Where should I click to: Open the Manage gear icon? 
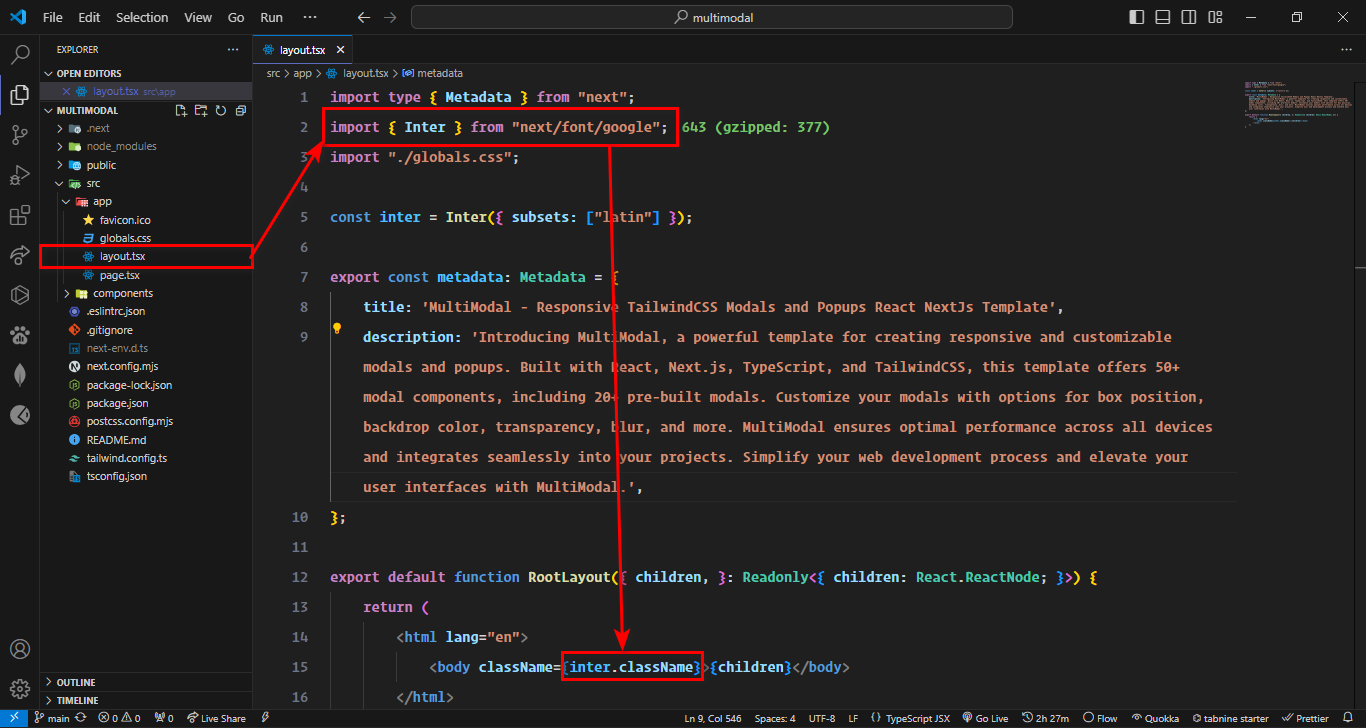coord(19,689)
